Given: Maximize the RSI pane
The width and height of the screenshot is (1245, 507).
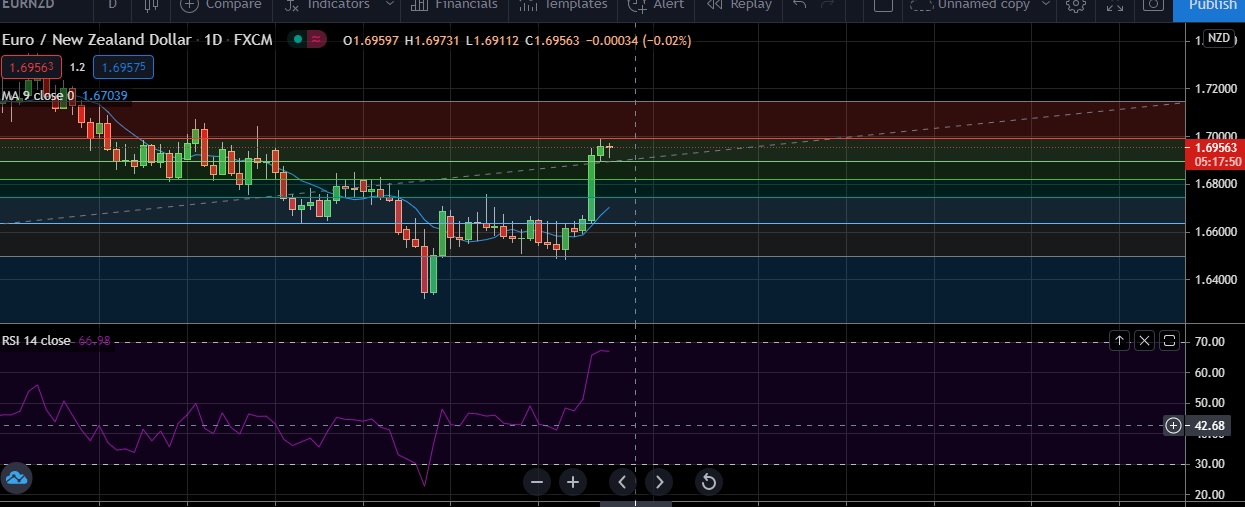Looking at the screenshot, I should (x=1170, y=341).
